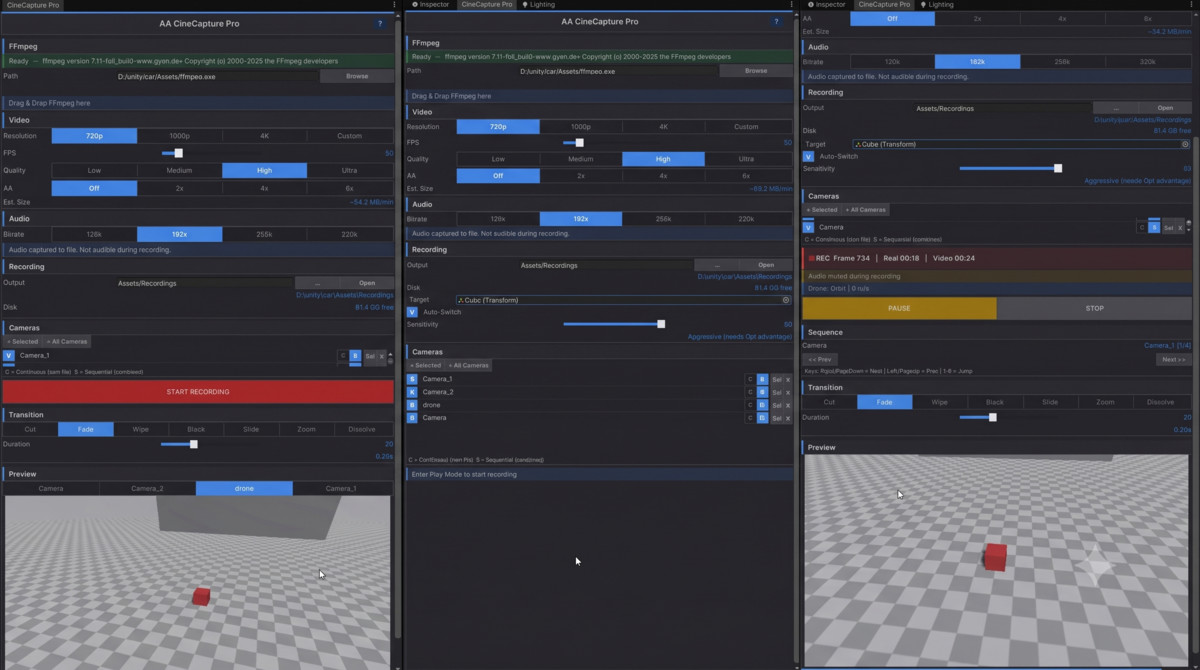Remove the drone camera with its X button
The height and width of the screenshot is (670, 1200).
click(x=787, y=405)
